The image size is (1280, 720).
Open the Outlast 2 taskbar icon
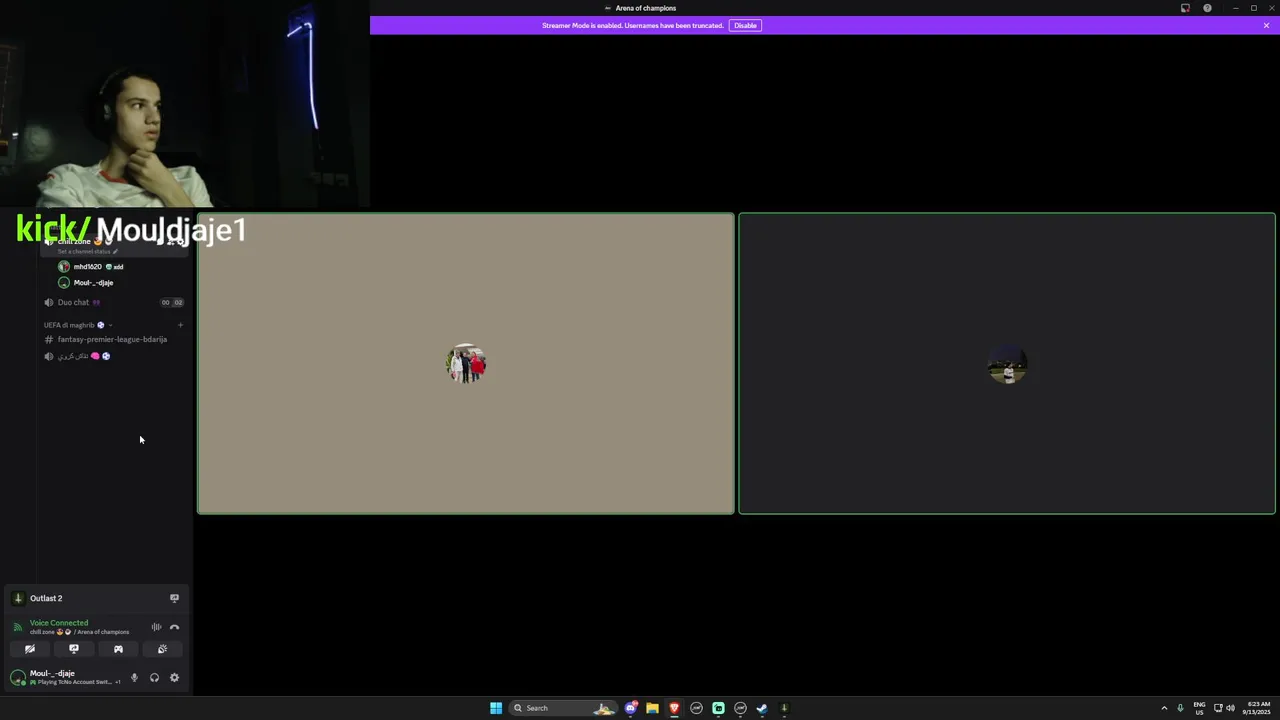[784, 708]
